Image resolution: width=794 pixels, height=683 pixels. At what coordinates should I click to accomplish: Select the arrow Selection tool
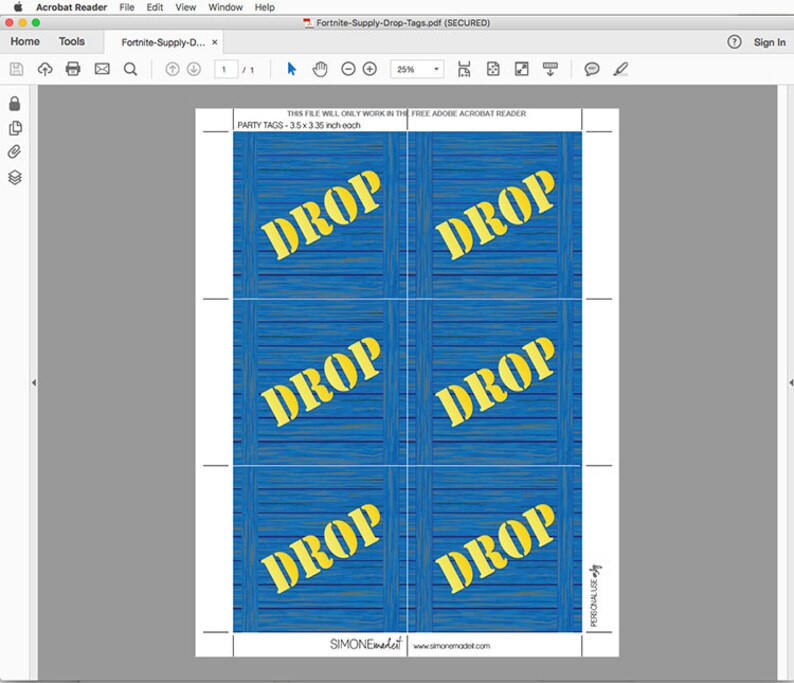(291, 69)
